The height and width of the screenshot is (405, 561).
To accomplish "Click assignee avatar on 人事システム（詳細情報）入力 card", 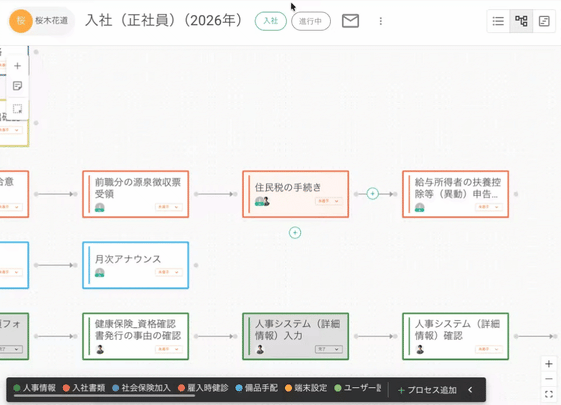I will click(x=260, y=349).
